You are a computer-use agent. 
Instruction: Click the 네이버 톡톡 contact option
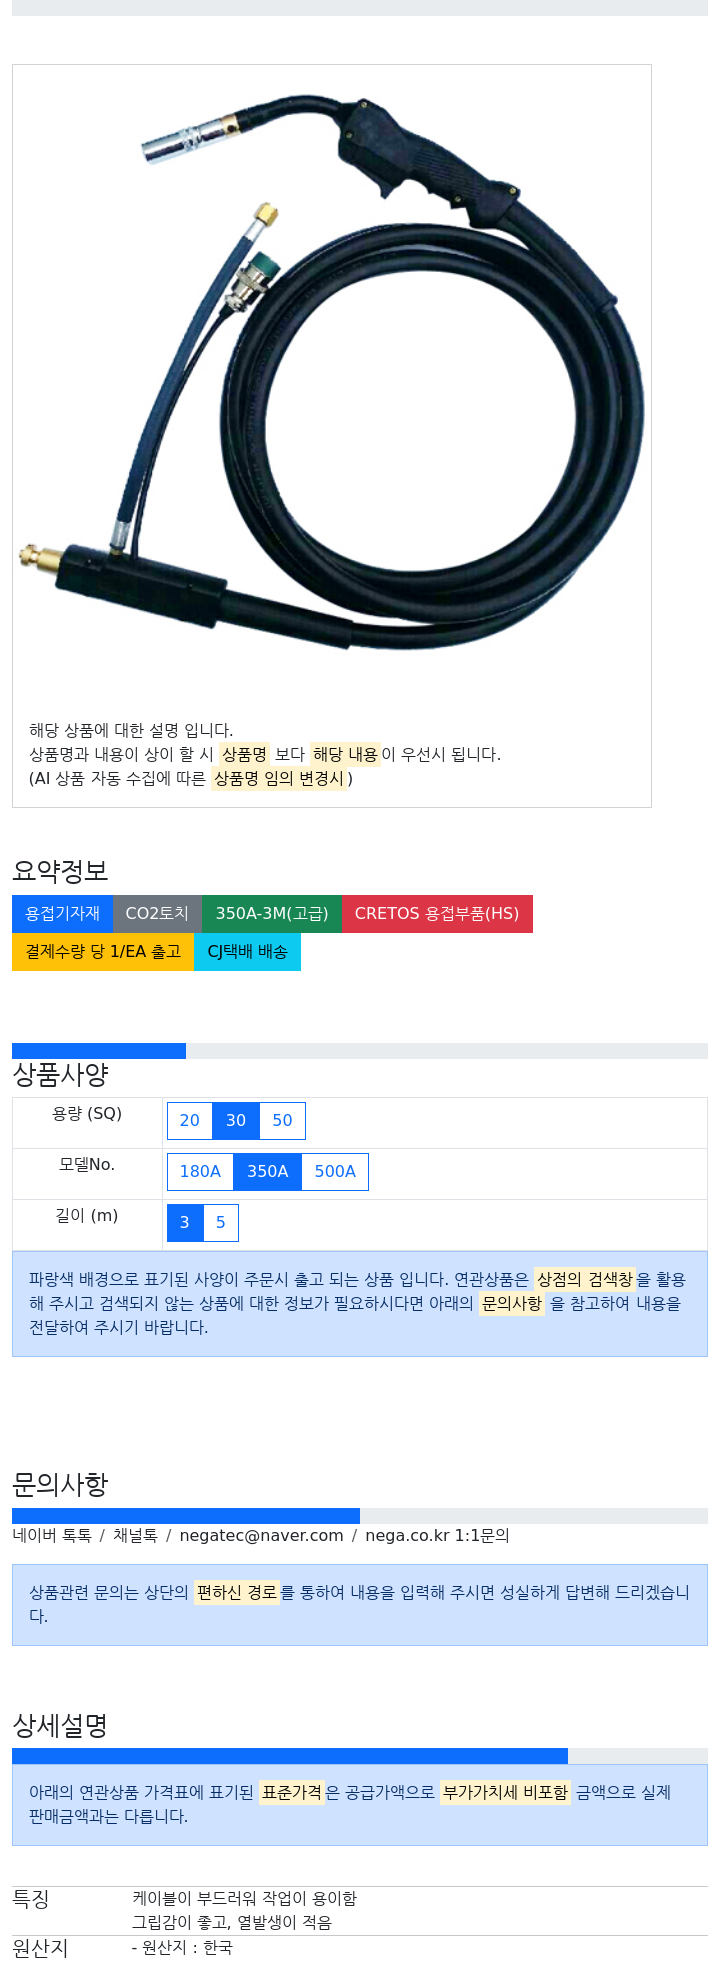point(52,1536)
